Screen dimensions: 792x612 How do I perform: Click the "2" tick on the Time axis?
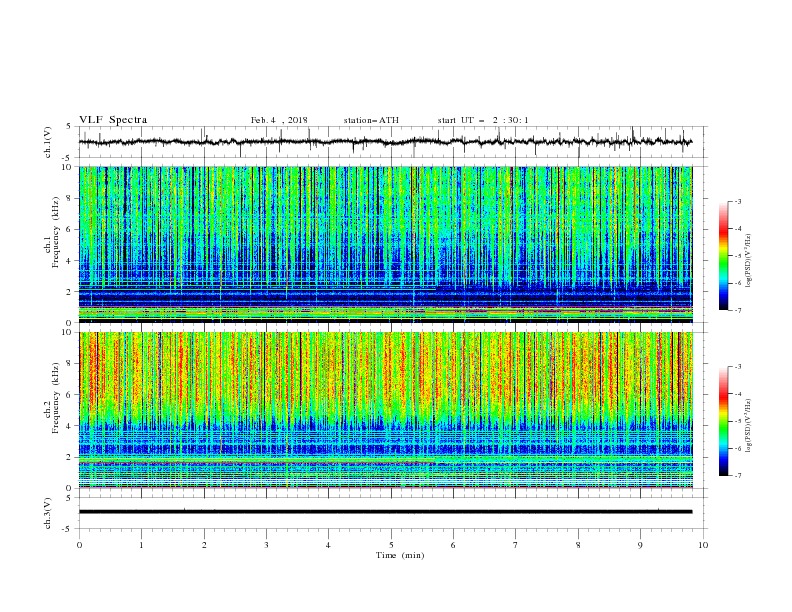pyautogui.click(x=204, y=545)
